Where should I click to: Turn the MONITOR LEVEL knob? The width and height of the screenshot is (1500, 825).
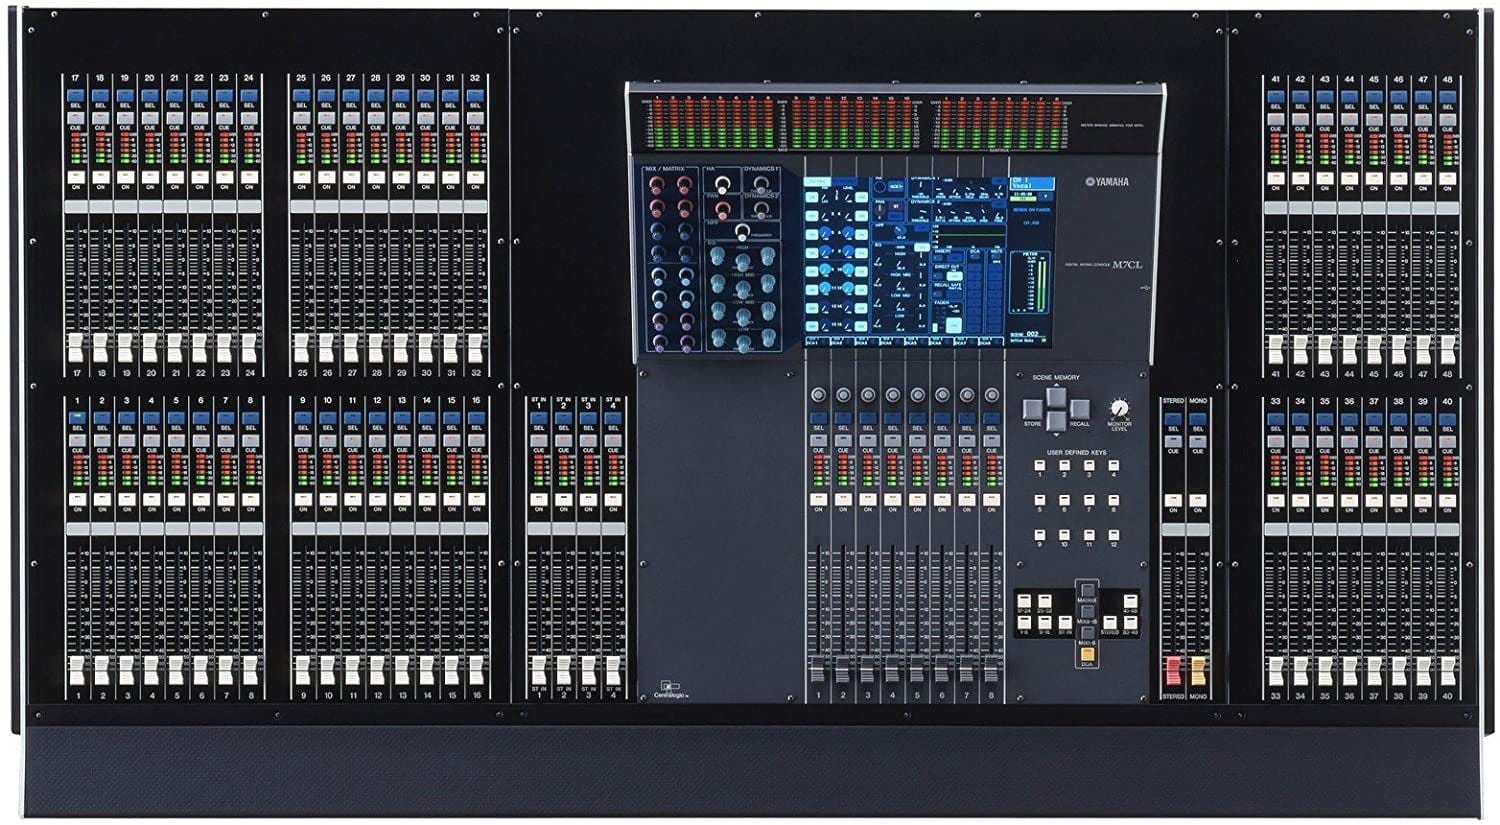[x=1119, y=408]
